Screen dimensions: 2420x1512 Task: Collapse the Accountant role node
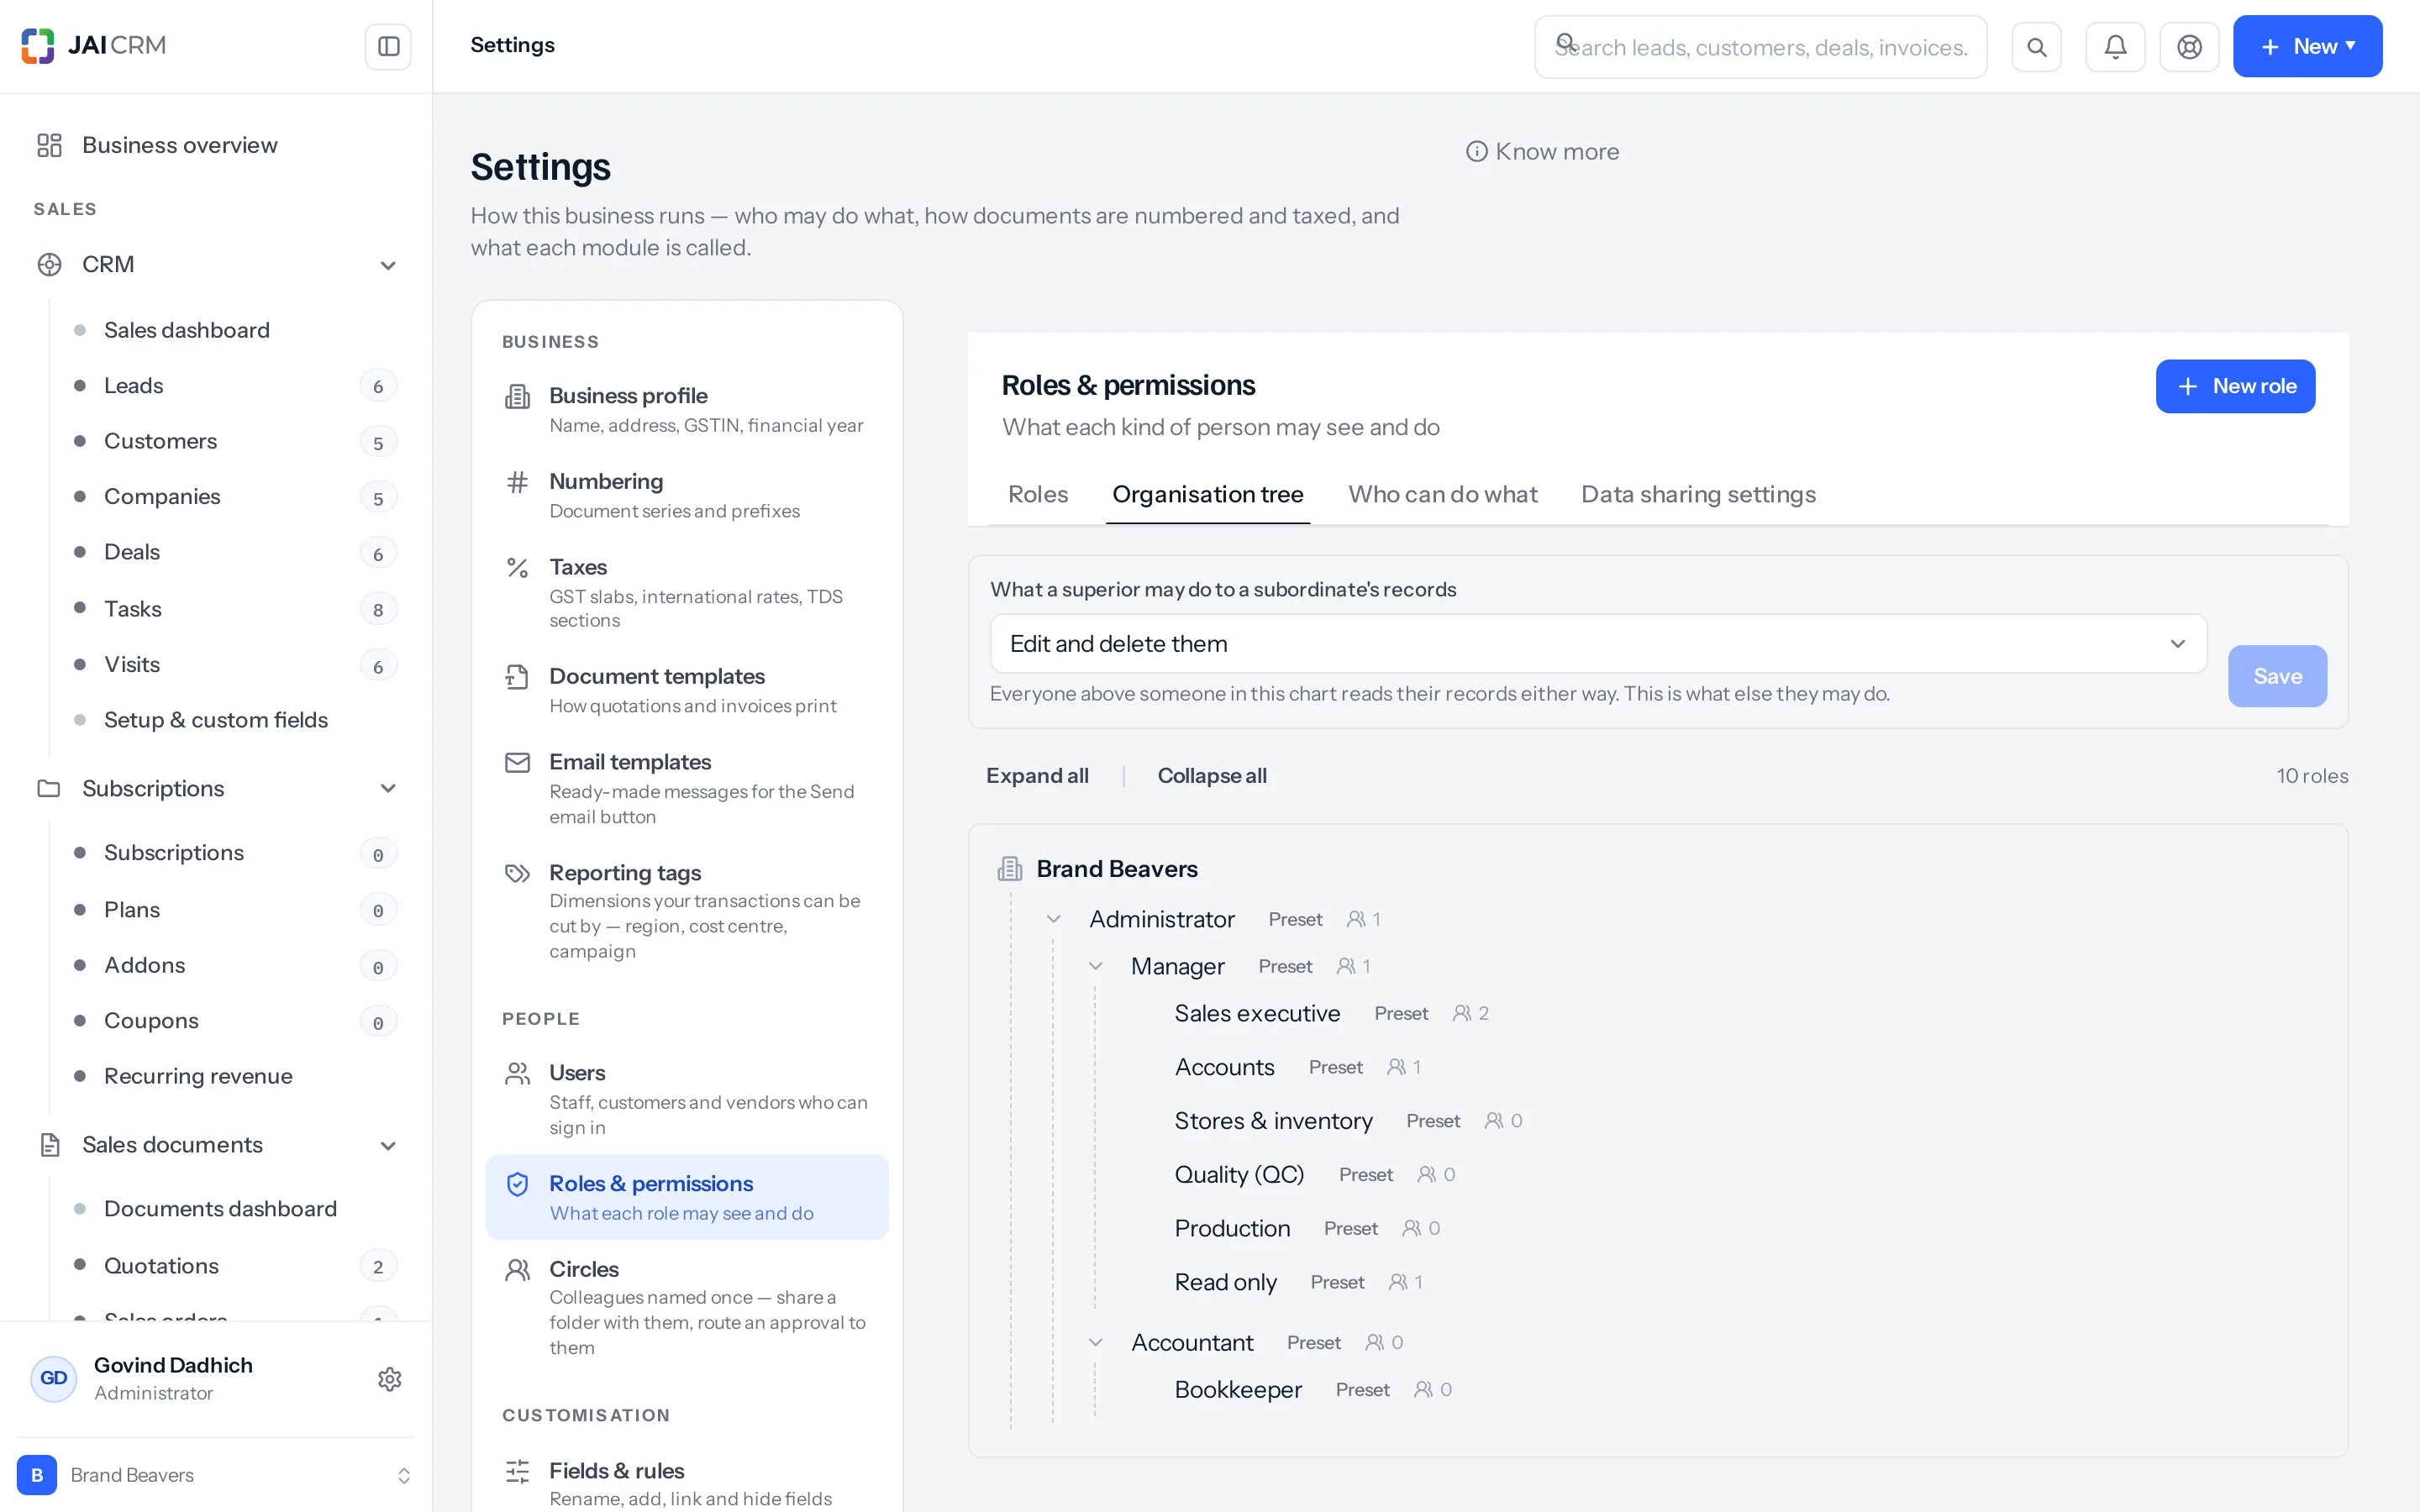pos(1095,1342)
